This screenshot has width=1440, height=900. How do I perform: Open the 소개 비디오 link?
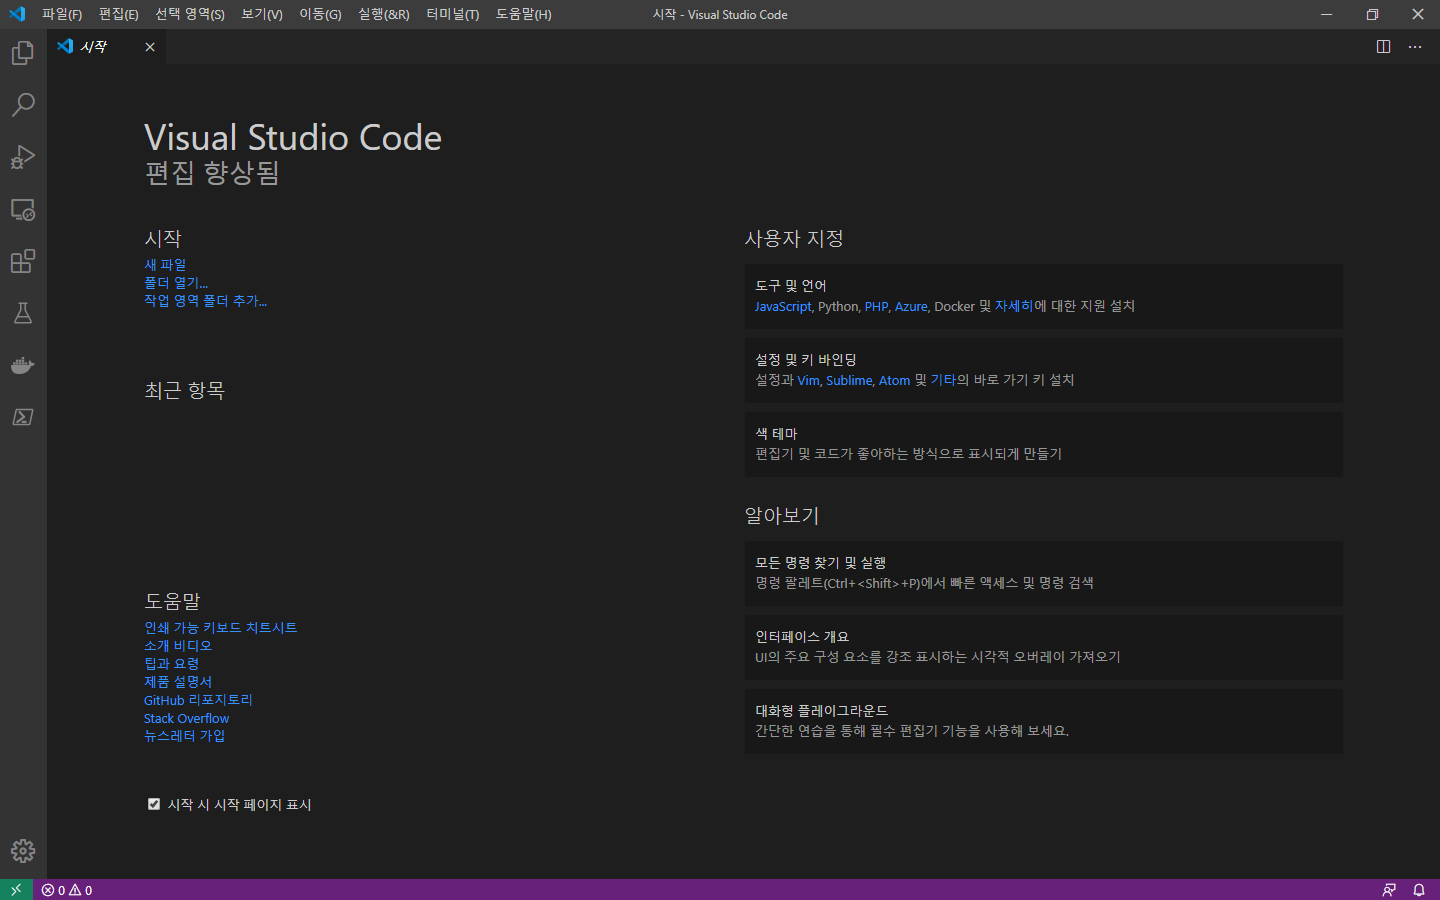[178, 646]
